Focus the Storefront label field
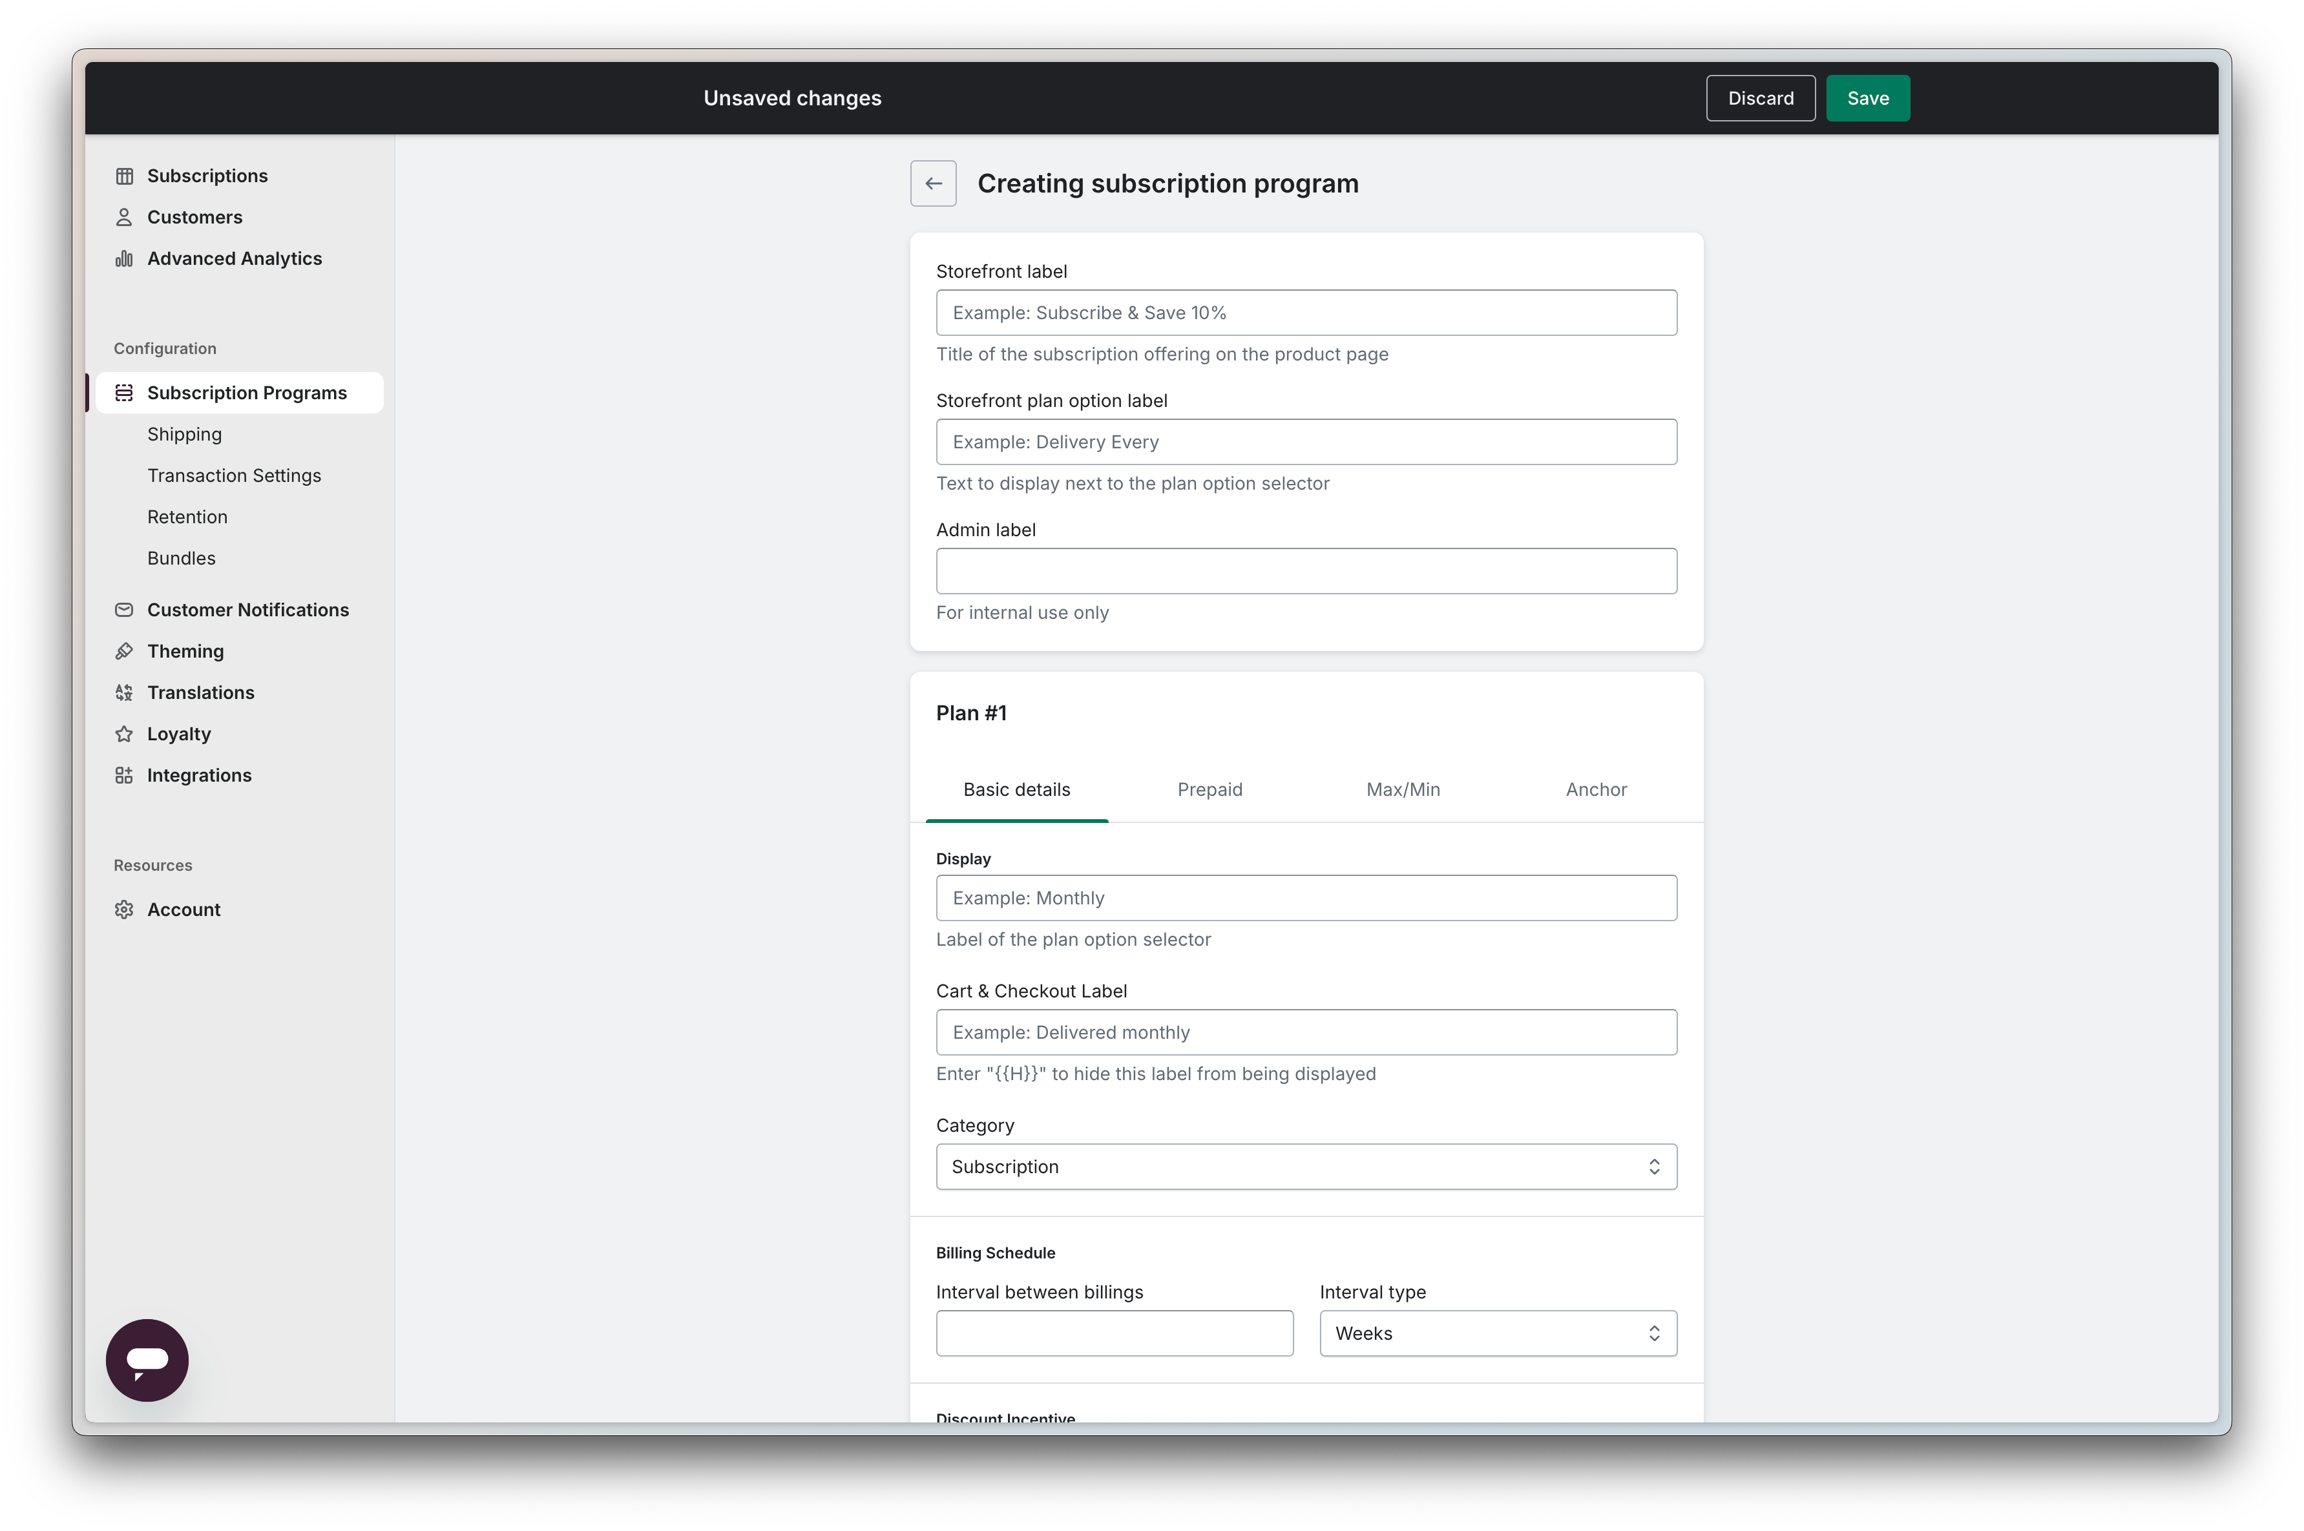 pos(1306,313)
